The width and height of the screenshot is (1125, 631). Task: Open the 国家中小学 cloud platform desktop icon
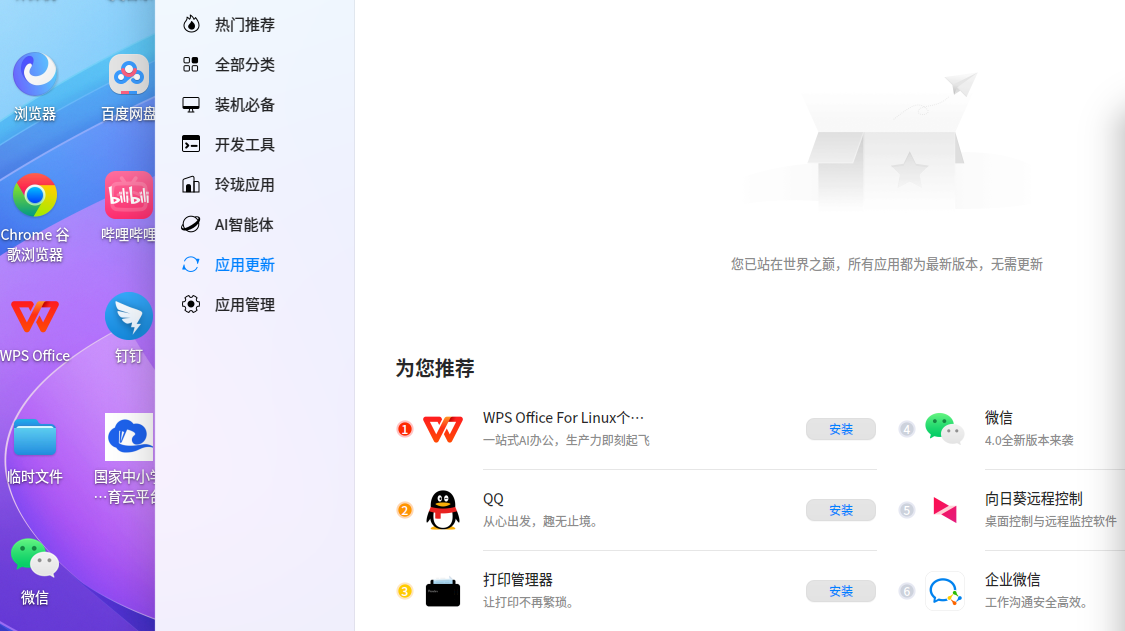(x=129, y=437)
